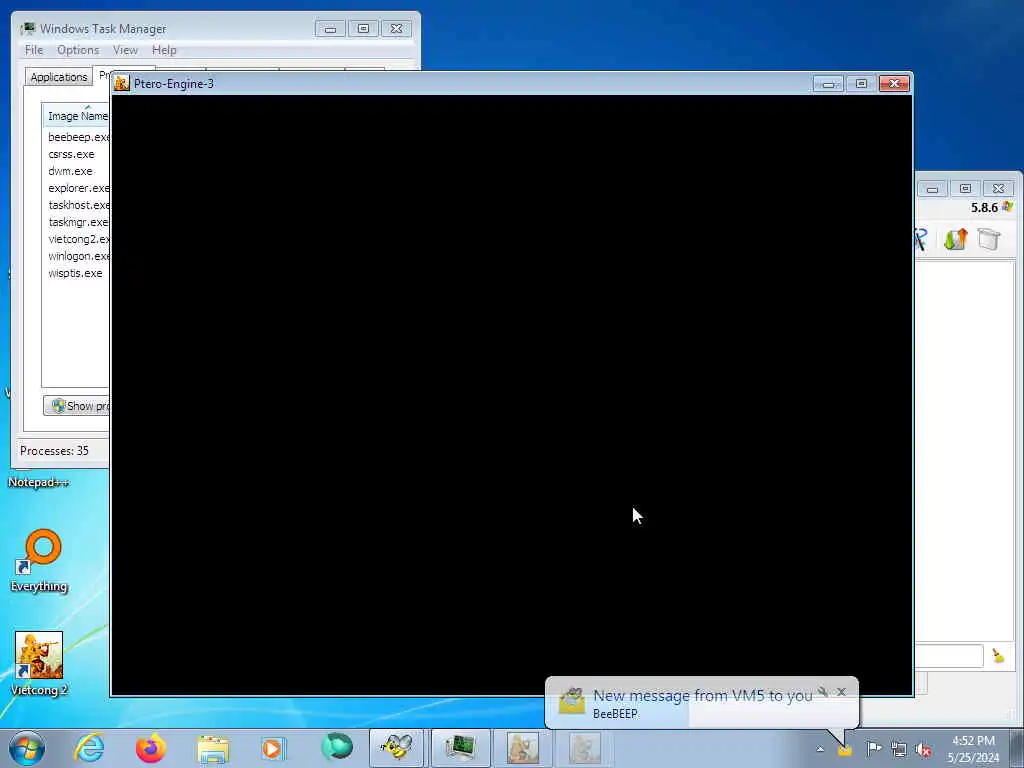Select the dwm.exe process
1024x768 pixels.
[70, 171]
